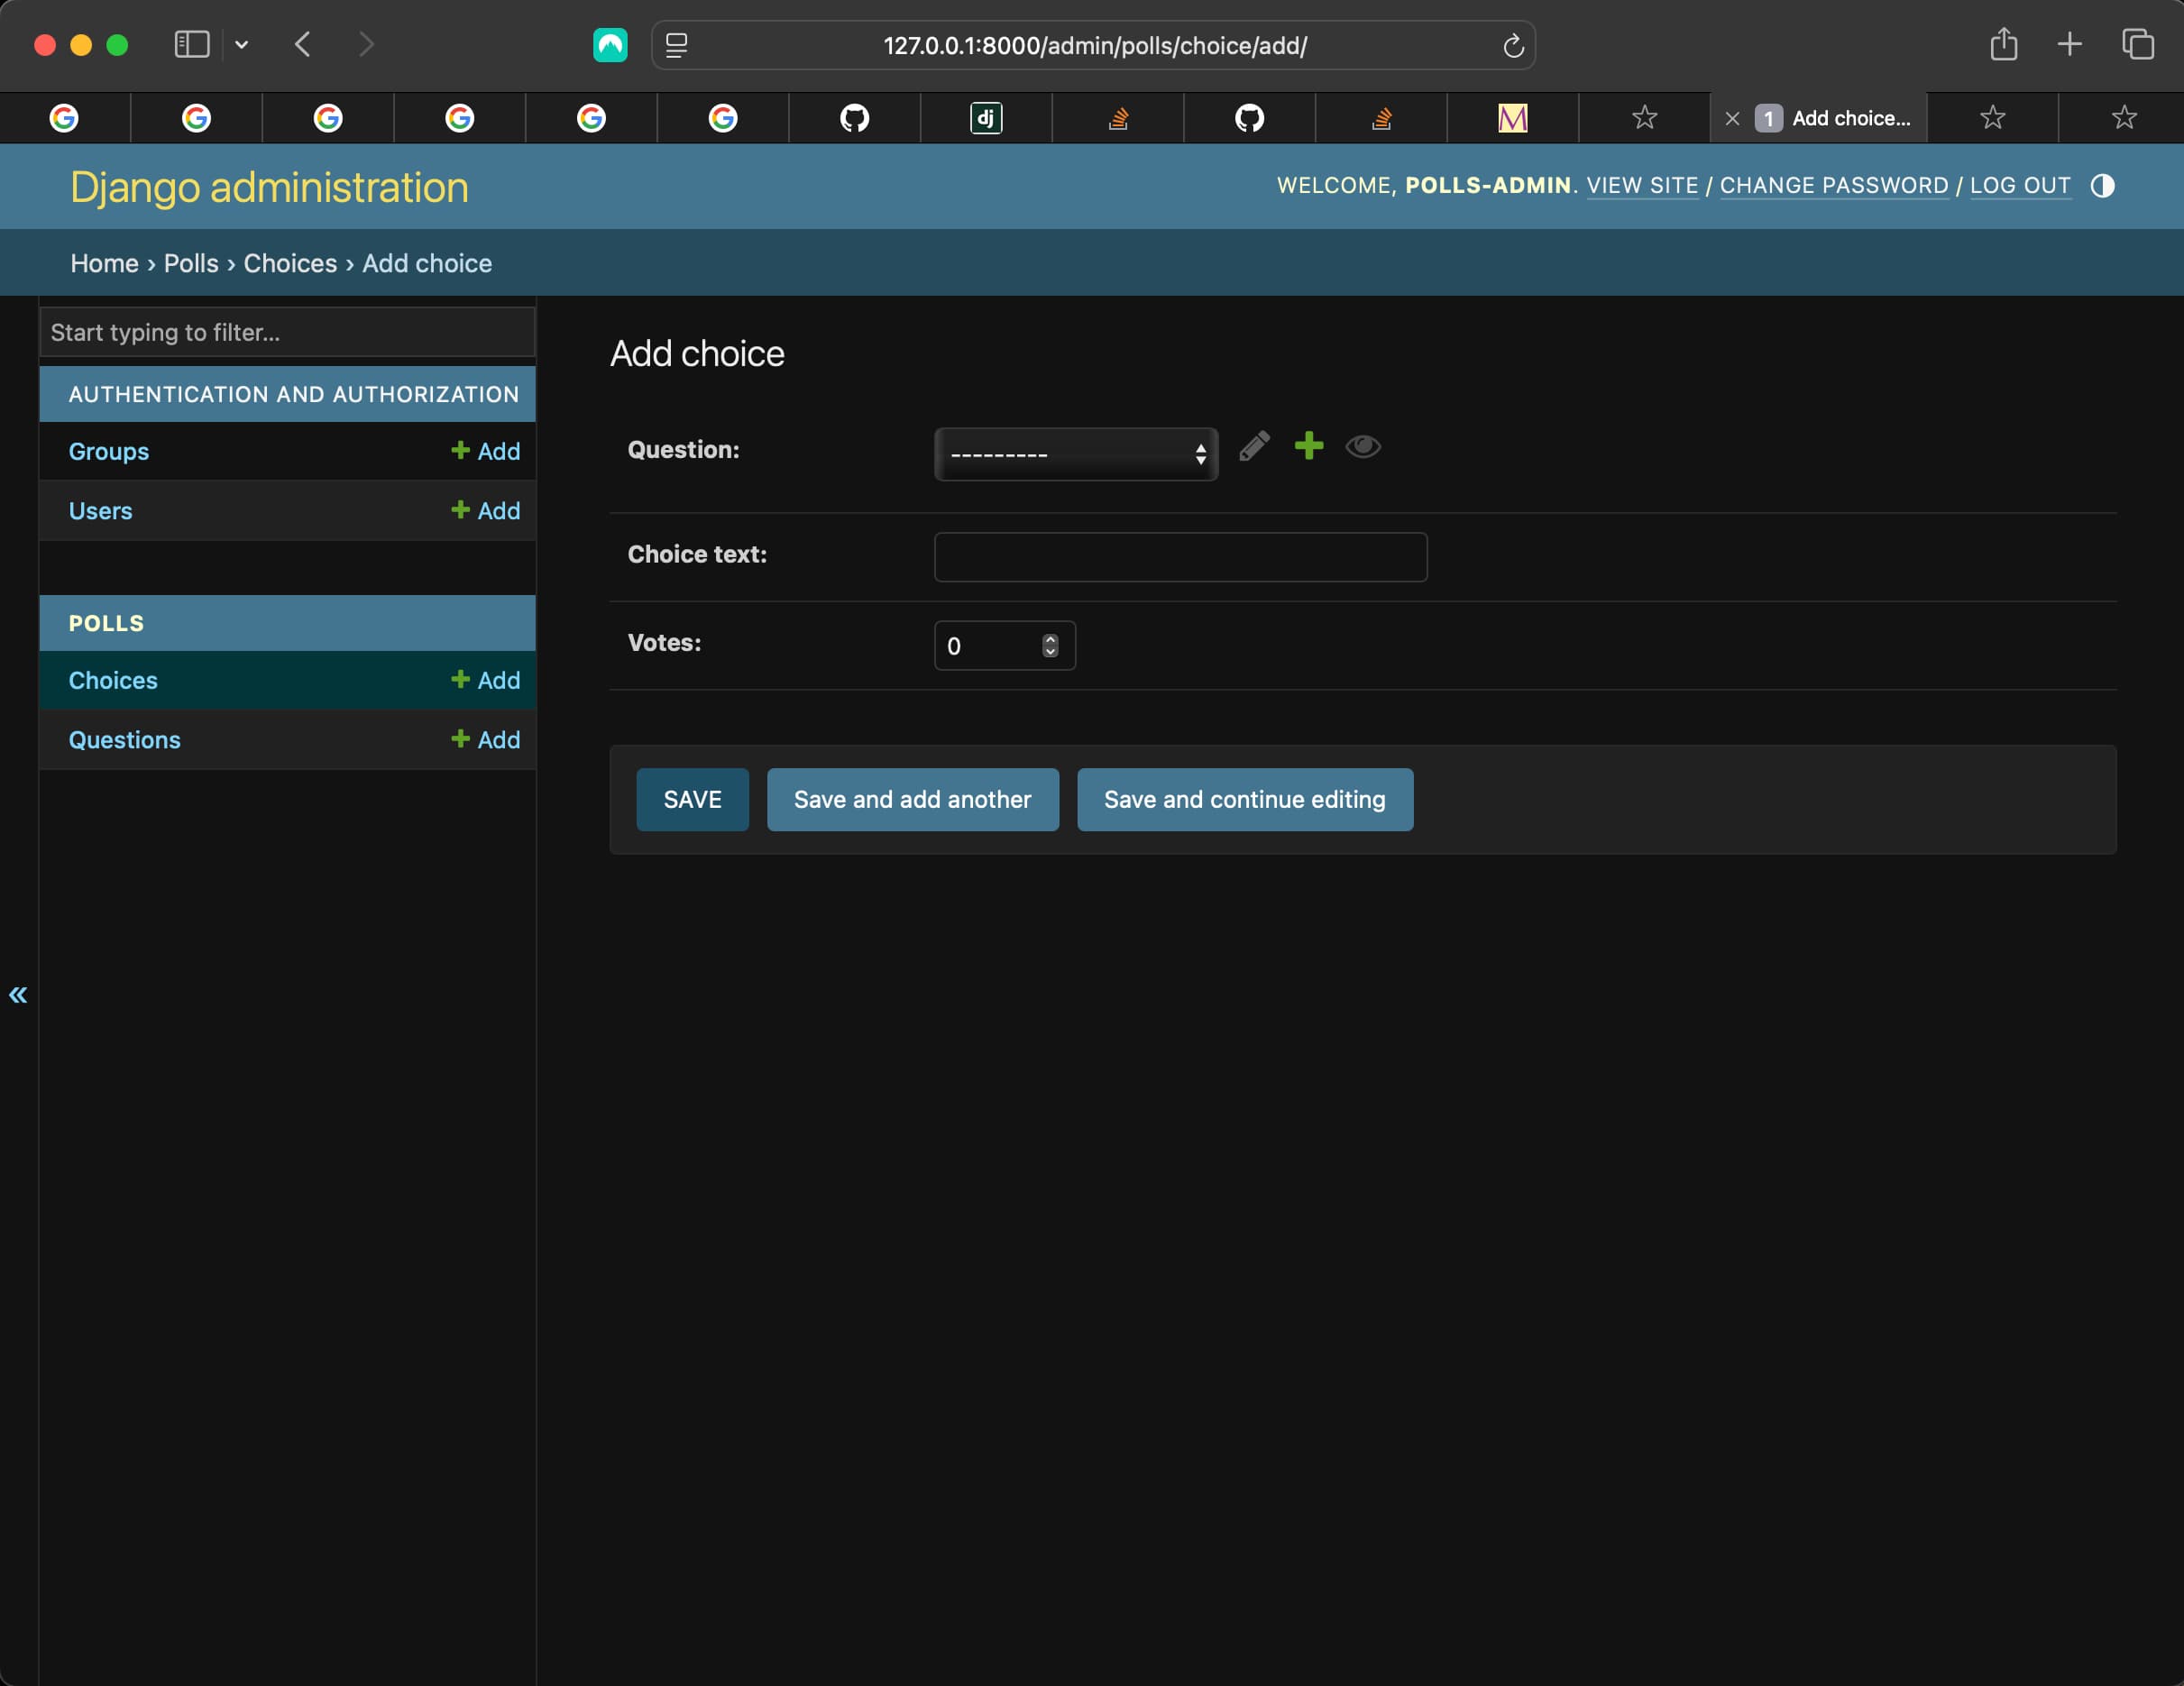The width and height of the screenshot is (2184, 1686).
Task: Click Add next to Choices
Action: (x=485, y=681)
